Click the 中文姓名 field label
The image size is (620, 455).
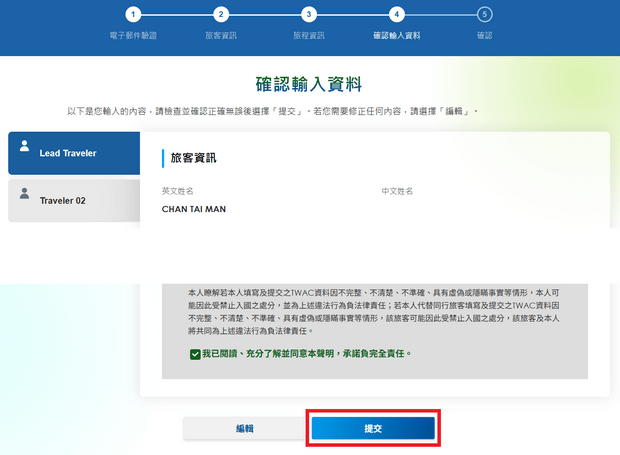point(397,190)
